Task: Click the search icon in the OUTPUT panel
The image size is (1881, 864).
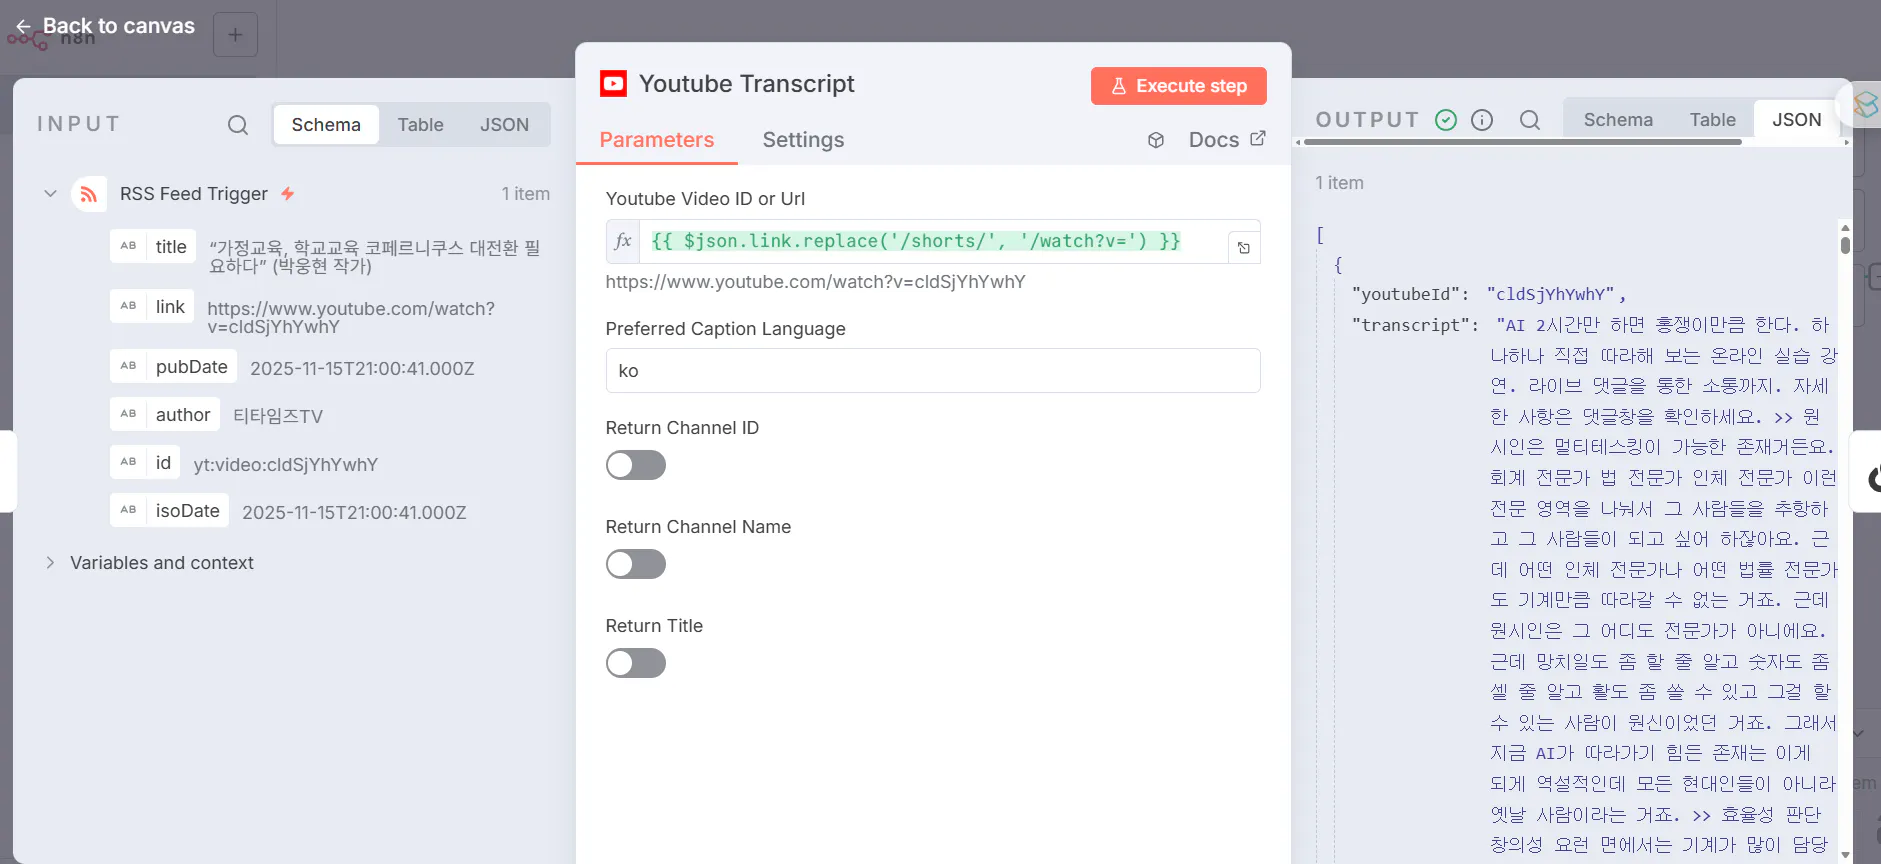Action: [x=1530, y=120]
